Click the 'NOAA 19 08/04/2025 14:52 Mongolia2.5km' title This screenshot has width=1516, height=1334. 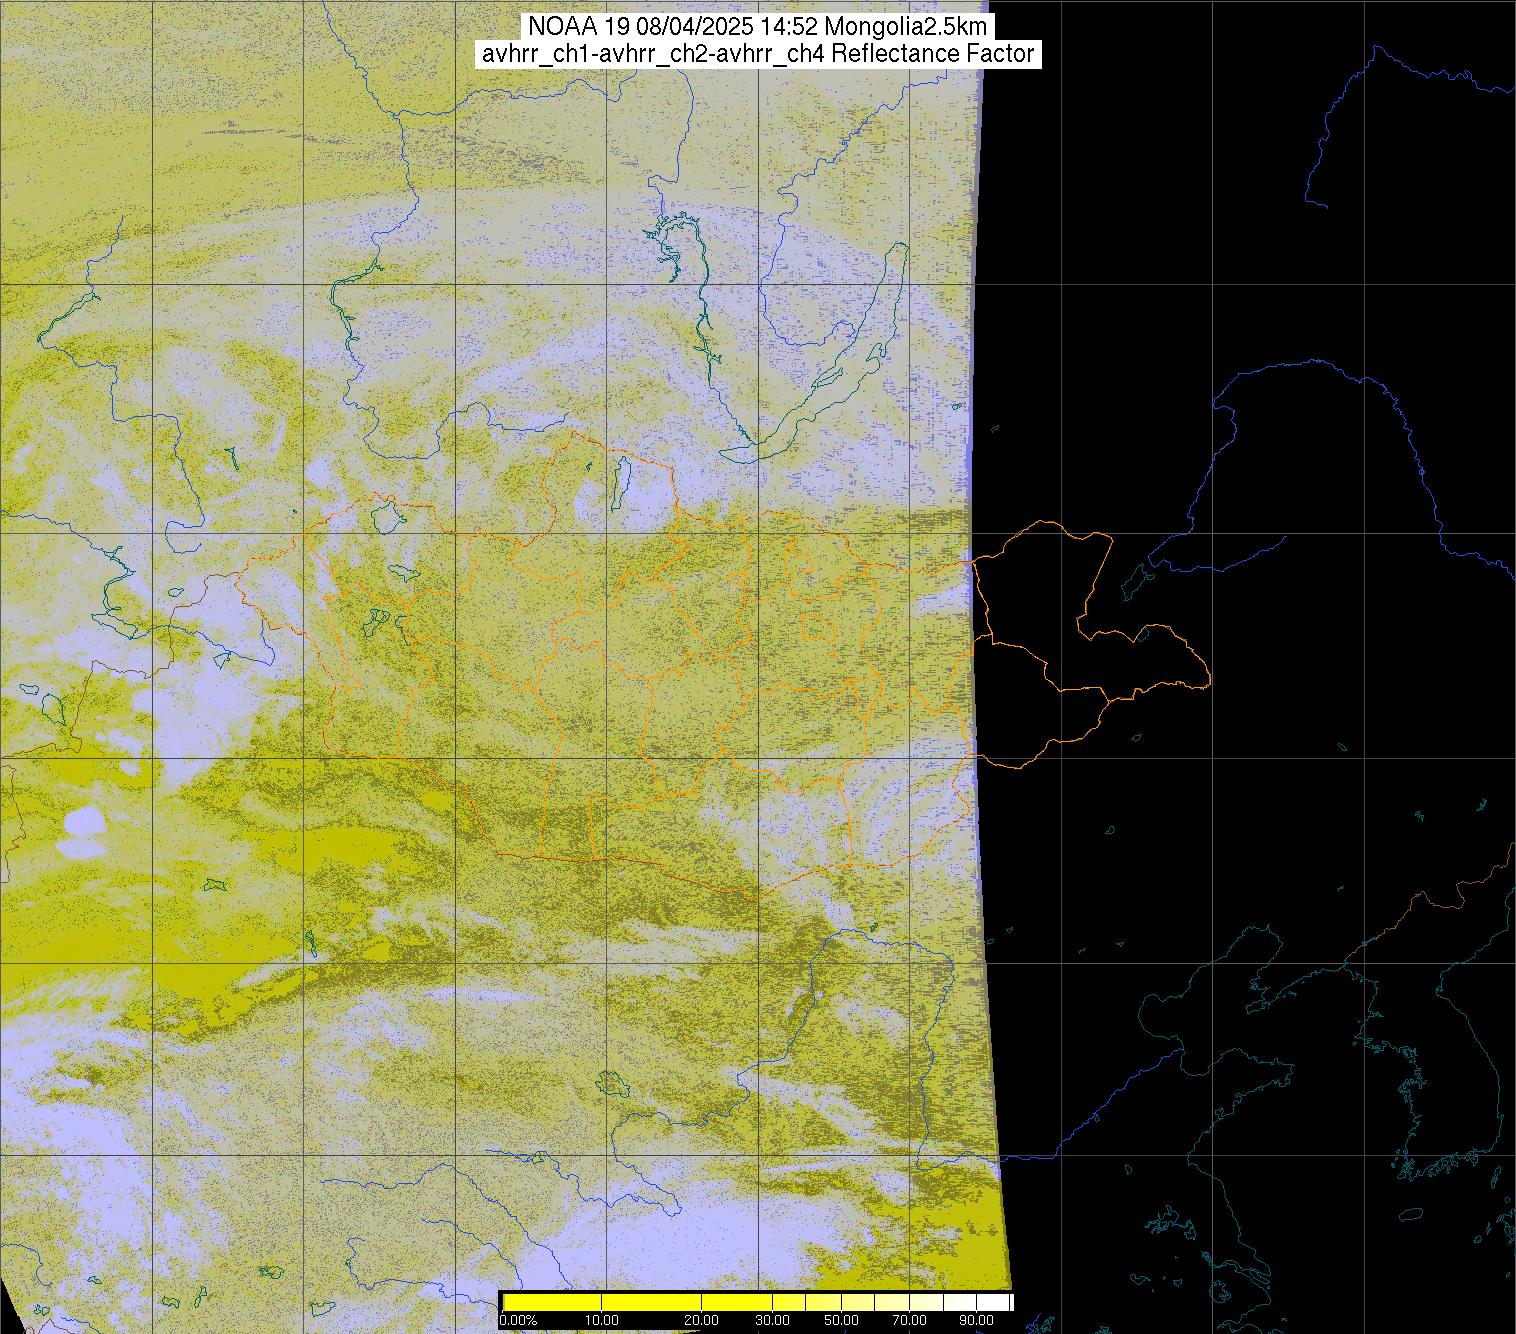758,26
